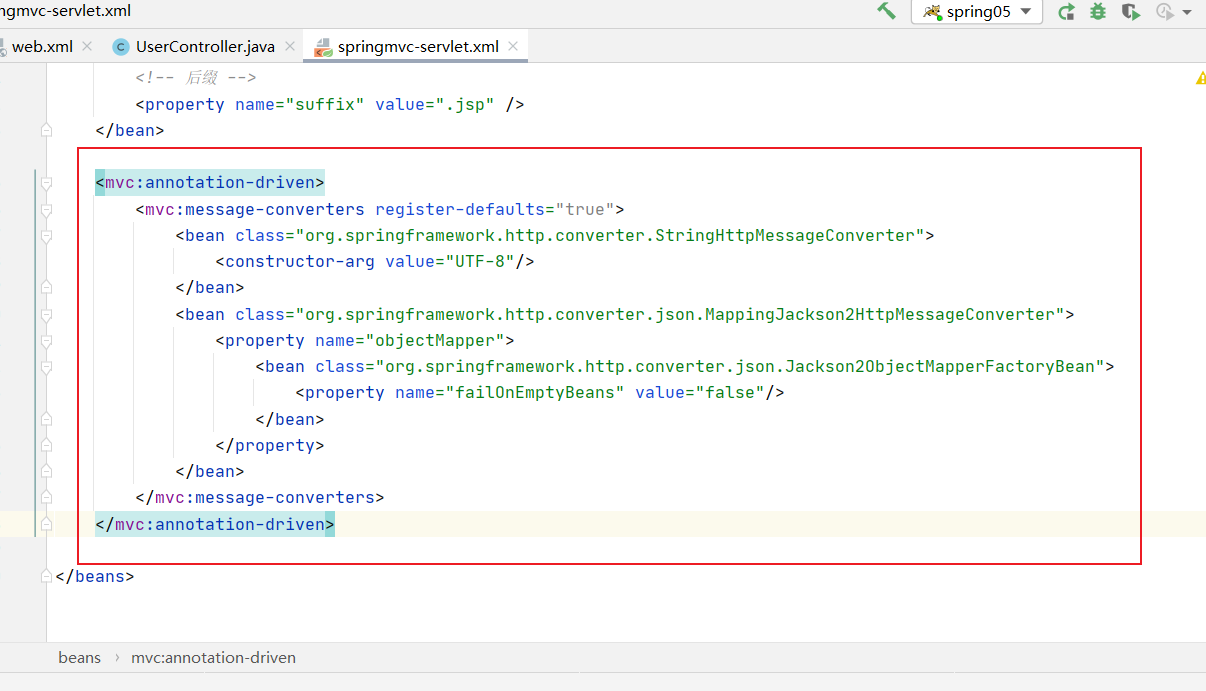Image resolution: width=1206 pixels, height=691 pixels.
Task: Click the grayed-out profiler clock icon
Action: point(1164,12)
